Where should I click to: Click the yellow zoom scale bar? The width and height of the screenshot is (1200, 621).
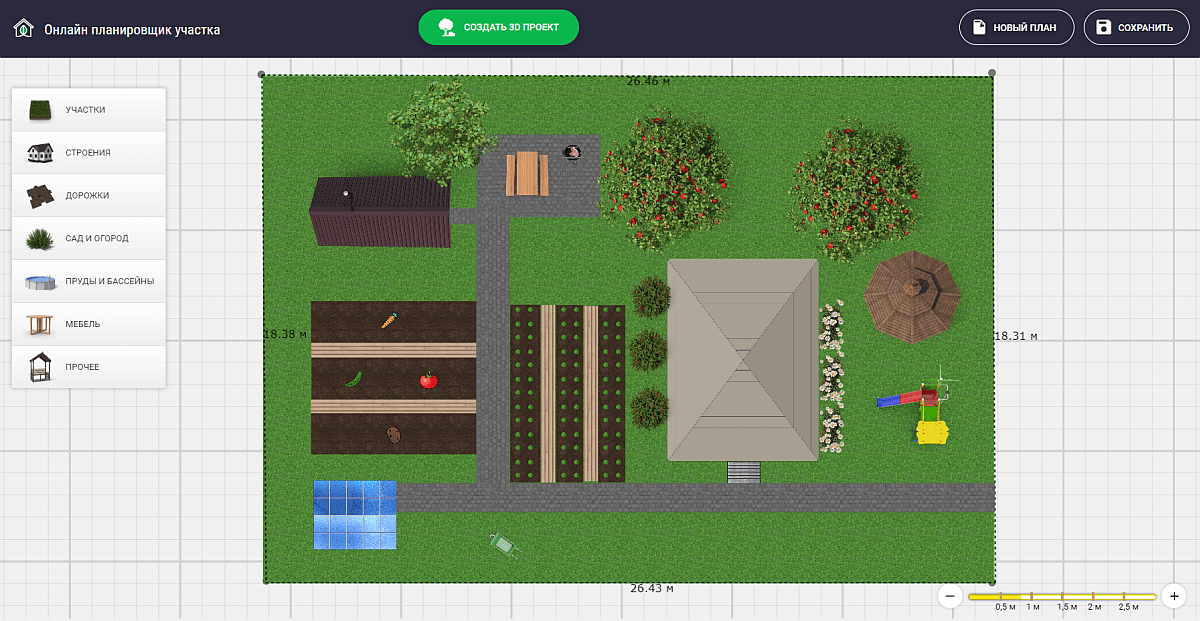click(x=1061, y=597)
